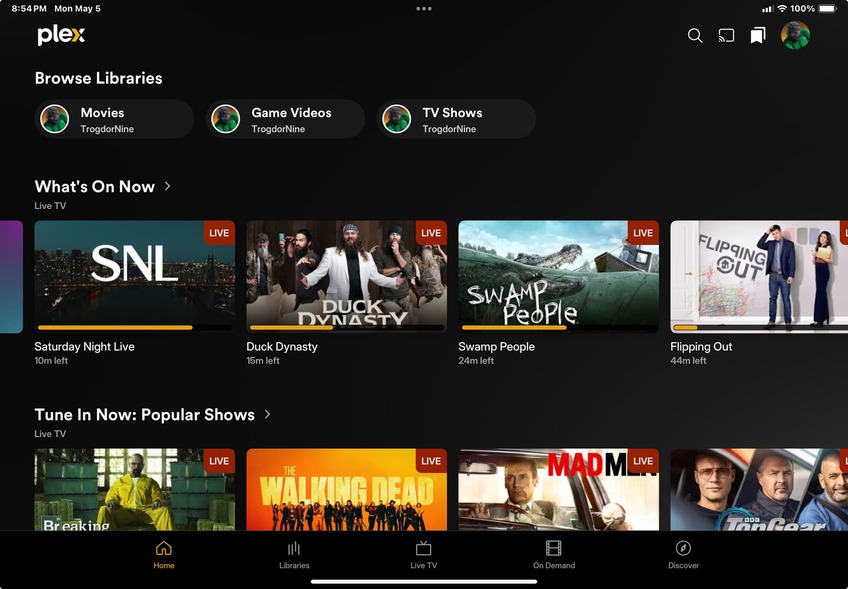Image resolution: width=848 pixels, height=589 pixels.
Task: Tap the LIVE badge on The Walking Dead
Action: [431, 461]
